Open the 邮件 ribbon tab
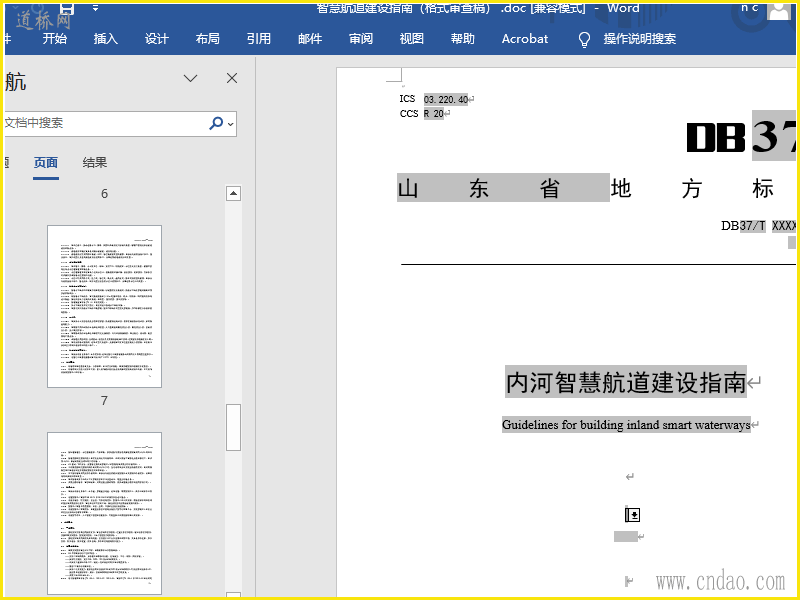800x600 pixels. (x=310, y=39)
